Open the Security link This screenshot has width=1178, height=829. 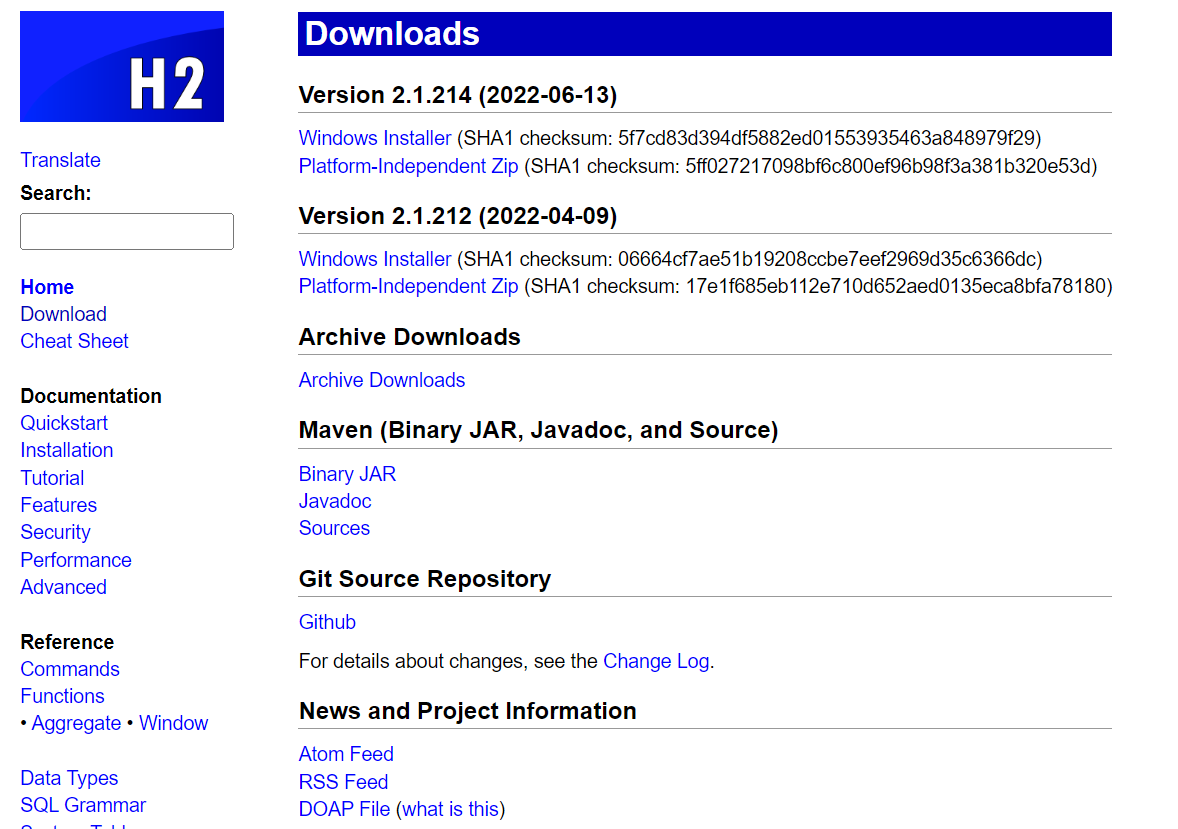point(56,532)
